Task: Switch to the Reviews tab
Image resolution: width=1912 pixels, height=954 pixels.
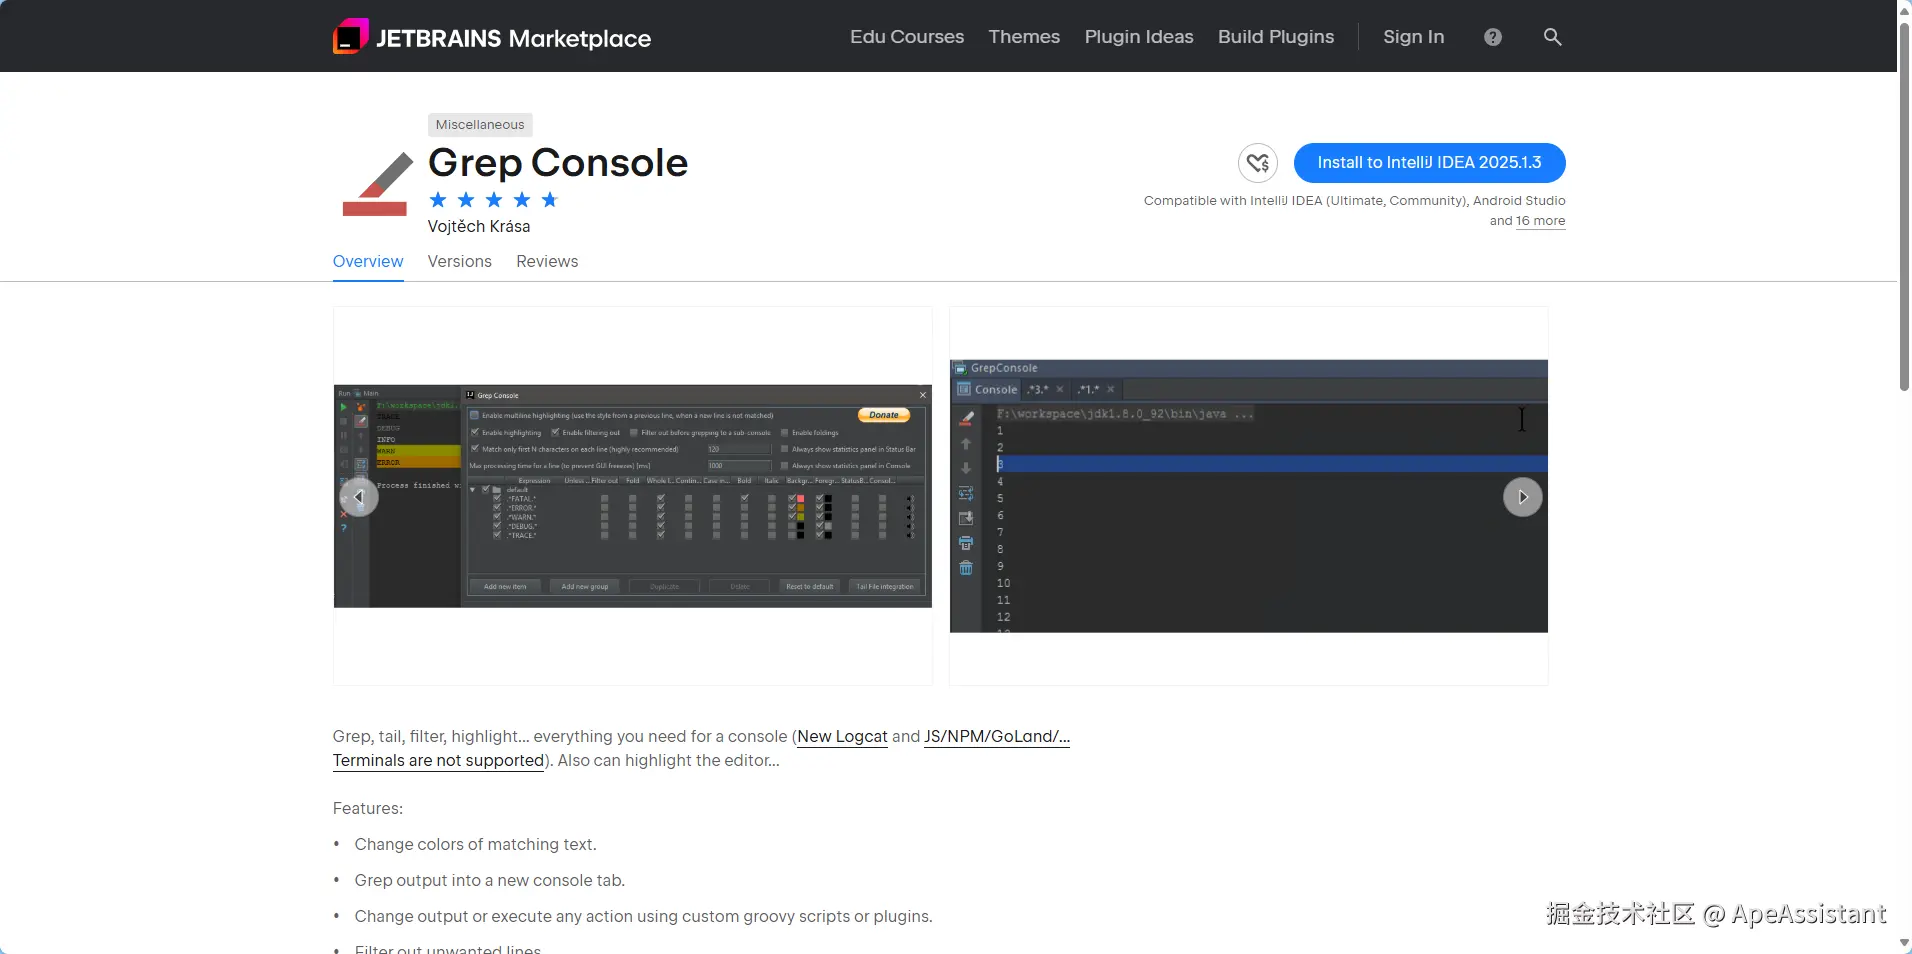Action: click(547, 261)
